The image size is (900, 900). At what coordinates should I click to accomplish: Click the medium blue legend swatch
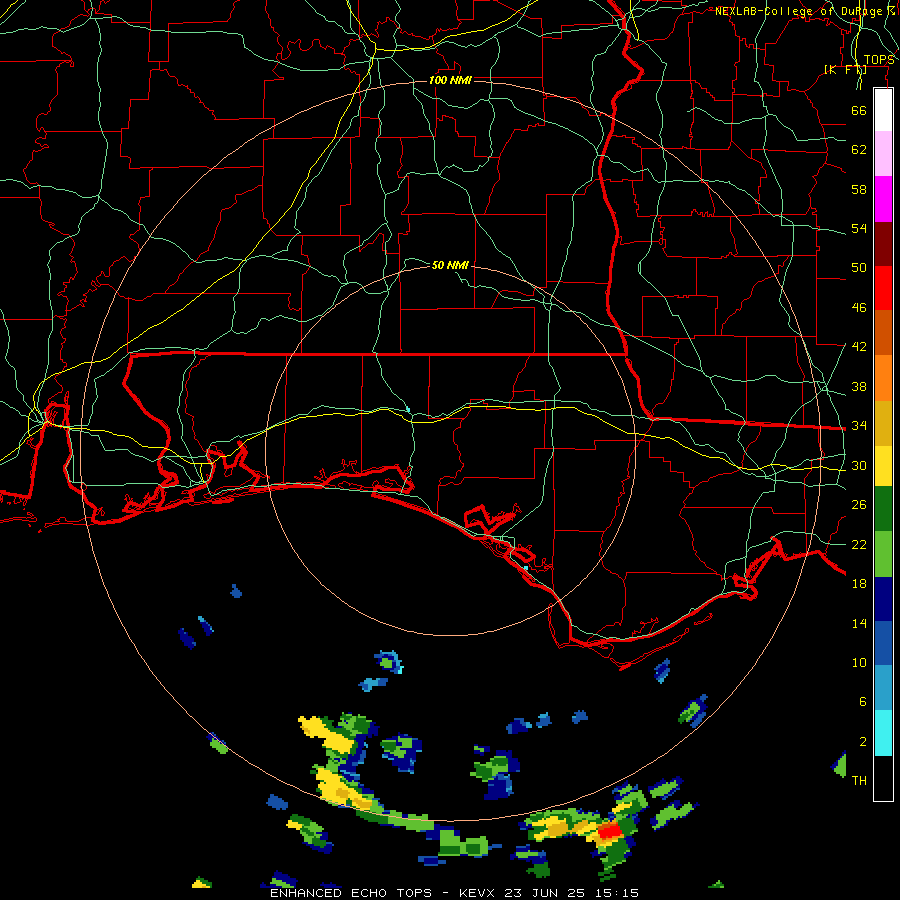tap(883, 643)
